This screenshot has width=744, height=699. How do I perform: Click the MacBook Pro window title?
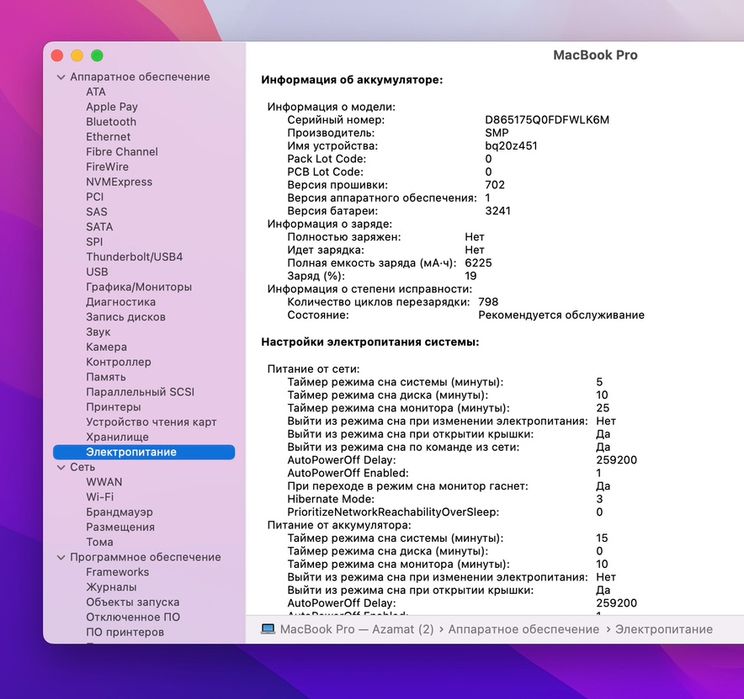pos(595,55)
